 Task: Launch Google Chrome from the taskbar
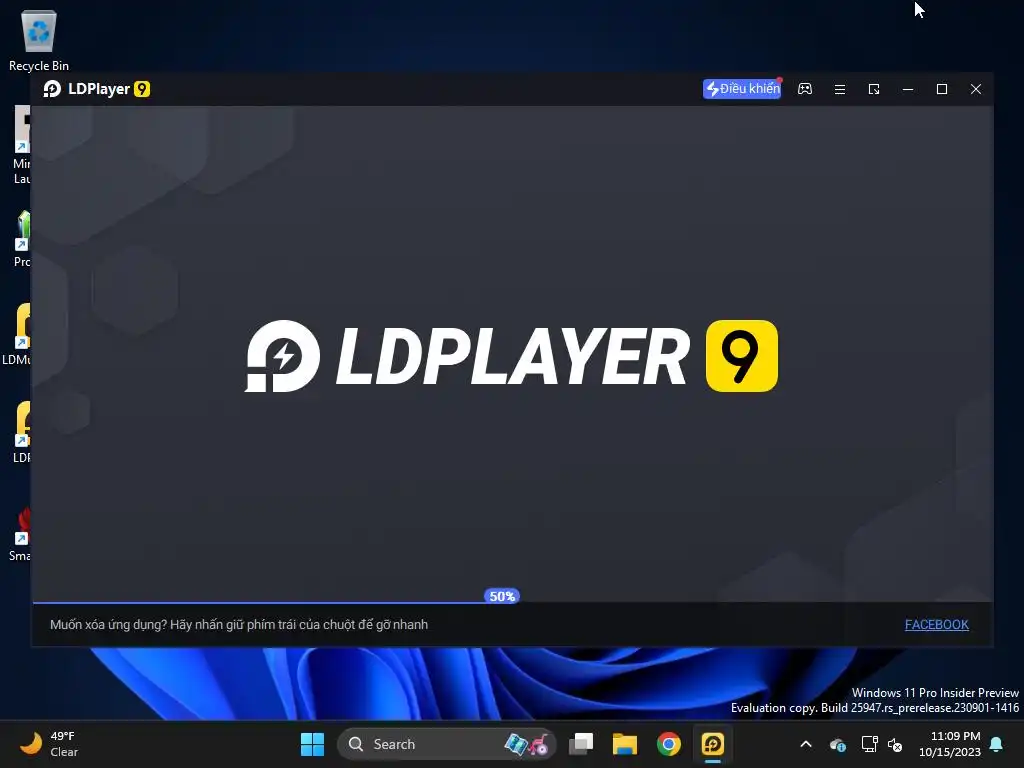click(669, 744)
